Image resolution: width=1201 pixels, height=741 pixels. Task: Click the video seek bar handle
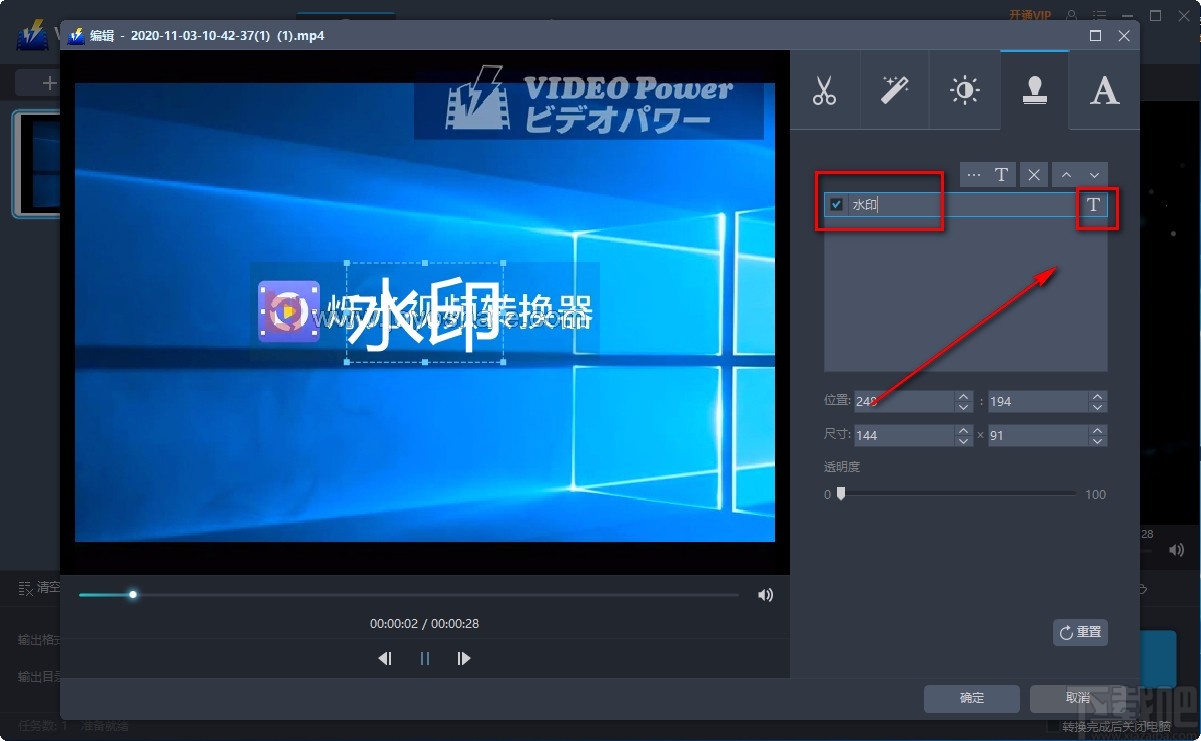tap(133, 594)
